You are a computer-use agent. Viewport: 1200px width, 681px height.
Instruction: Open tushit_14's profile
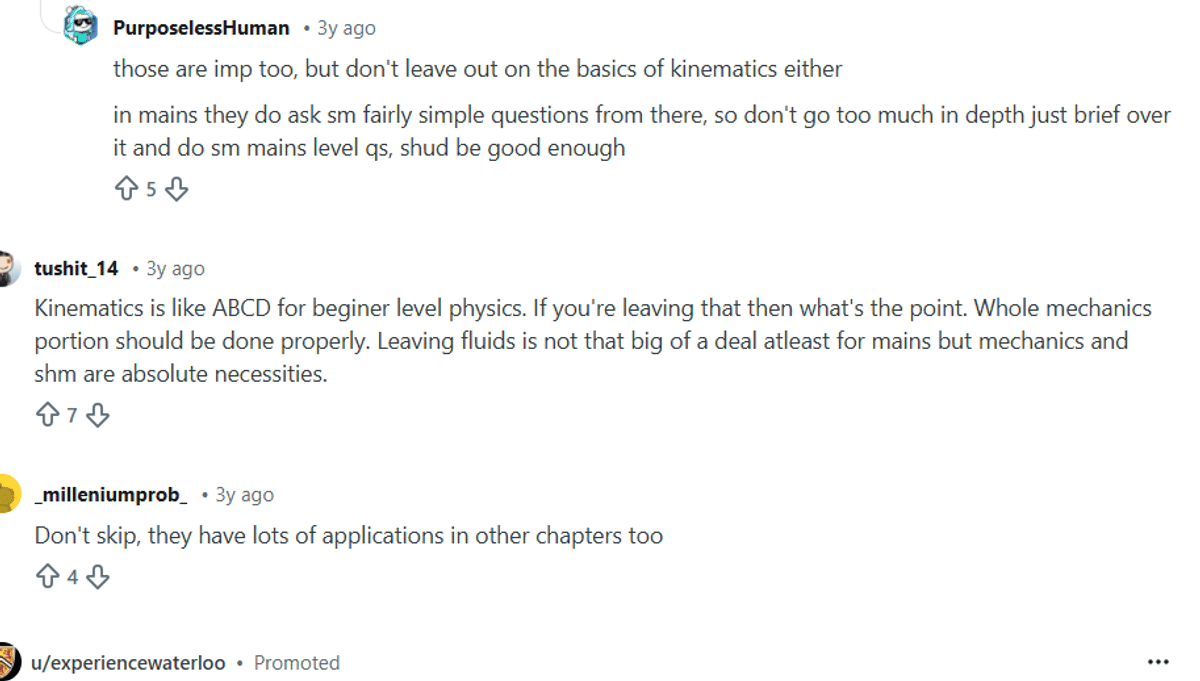click(75, 268)
